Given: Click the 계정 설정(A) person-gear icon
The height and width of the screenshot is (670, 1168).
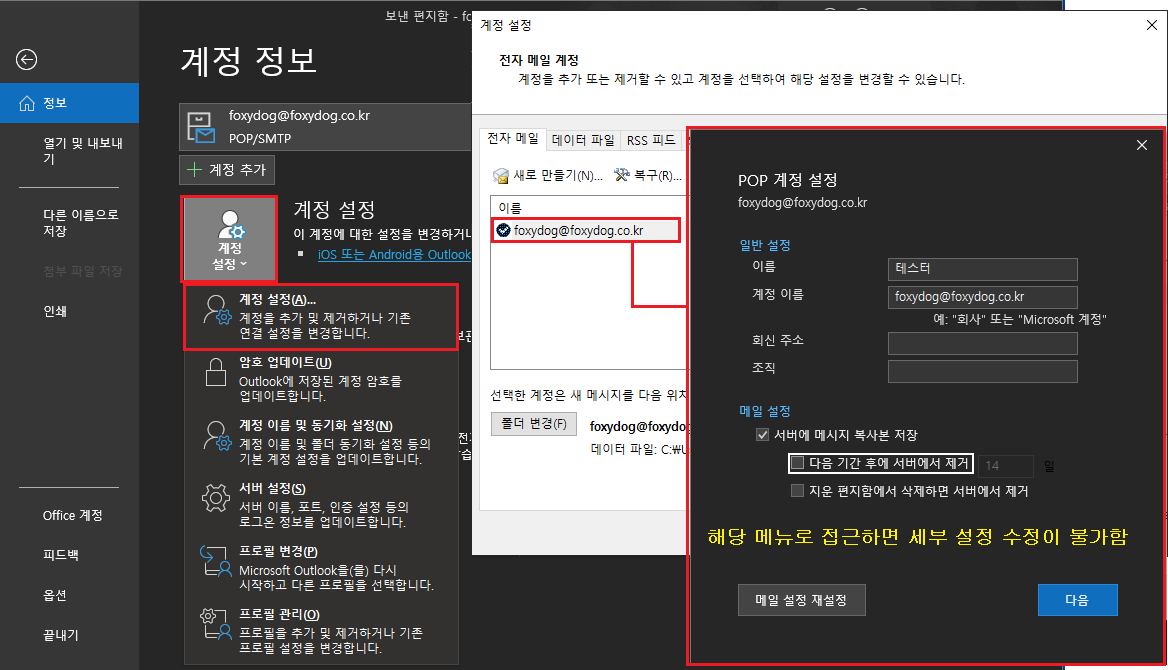Looking at the screenshot, I should click(x=217, y=310).
